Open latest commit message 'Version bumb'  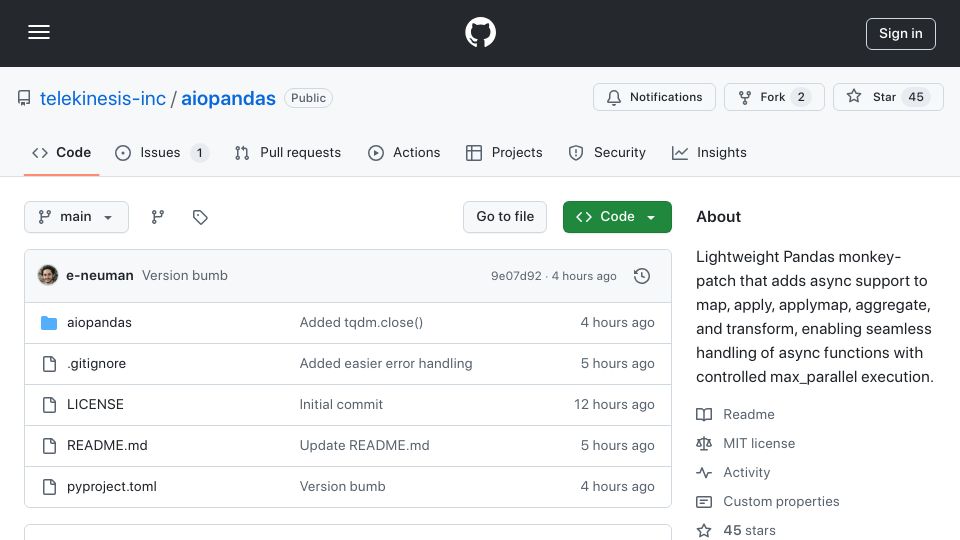pos(185,276)
